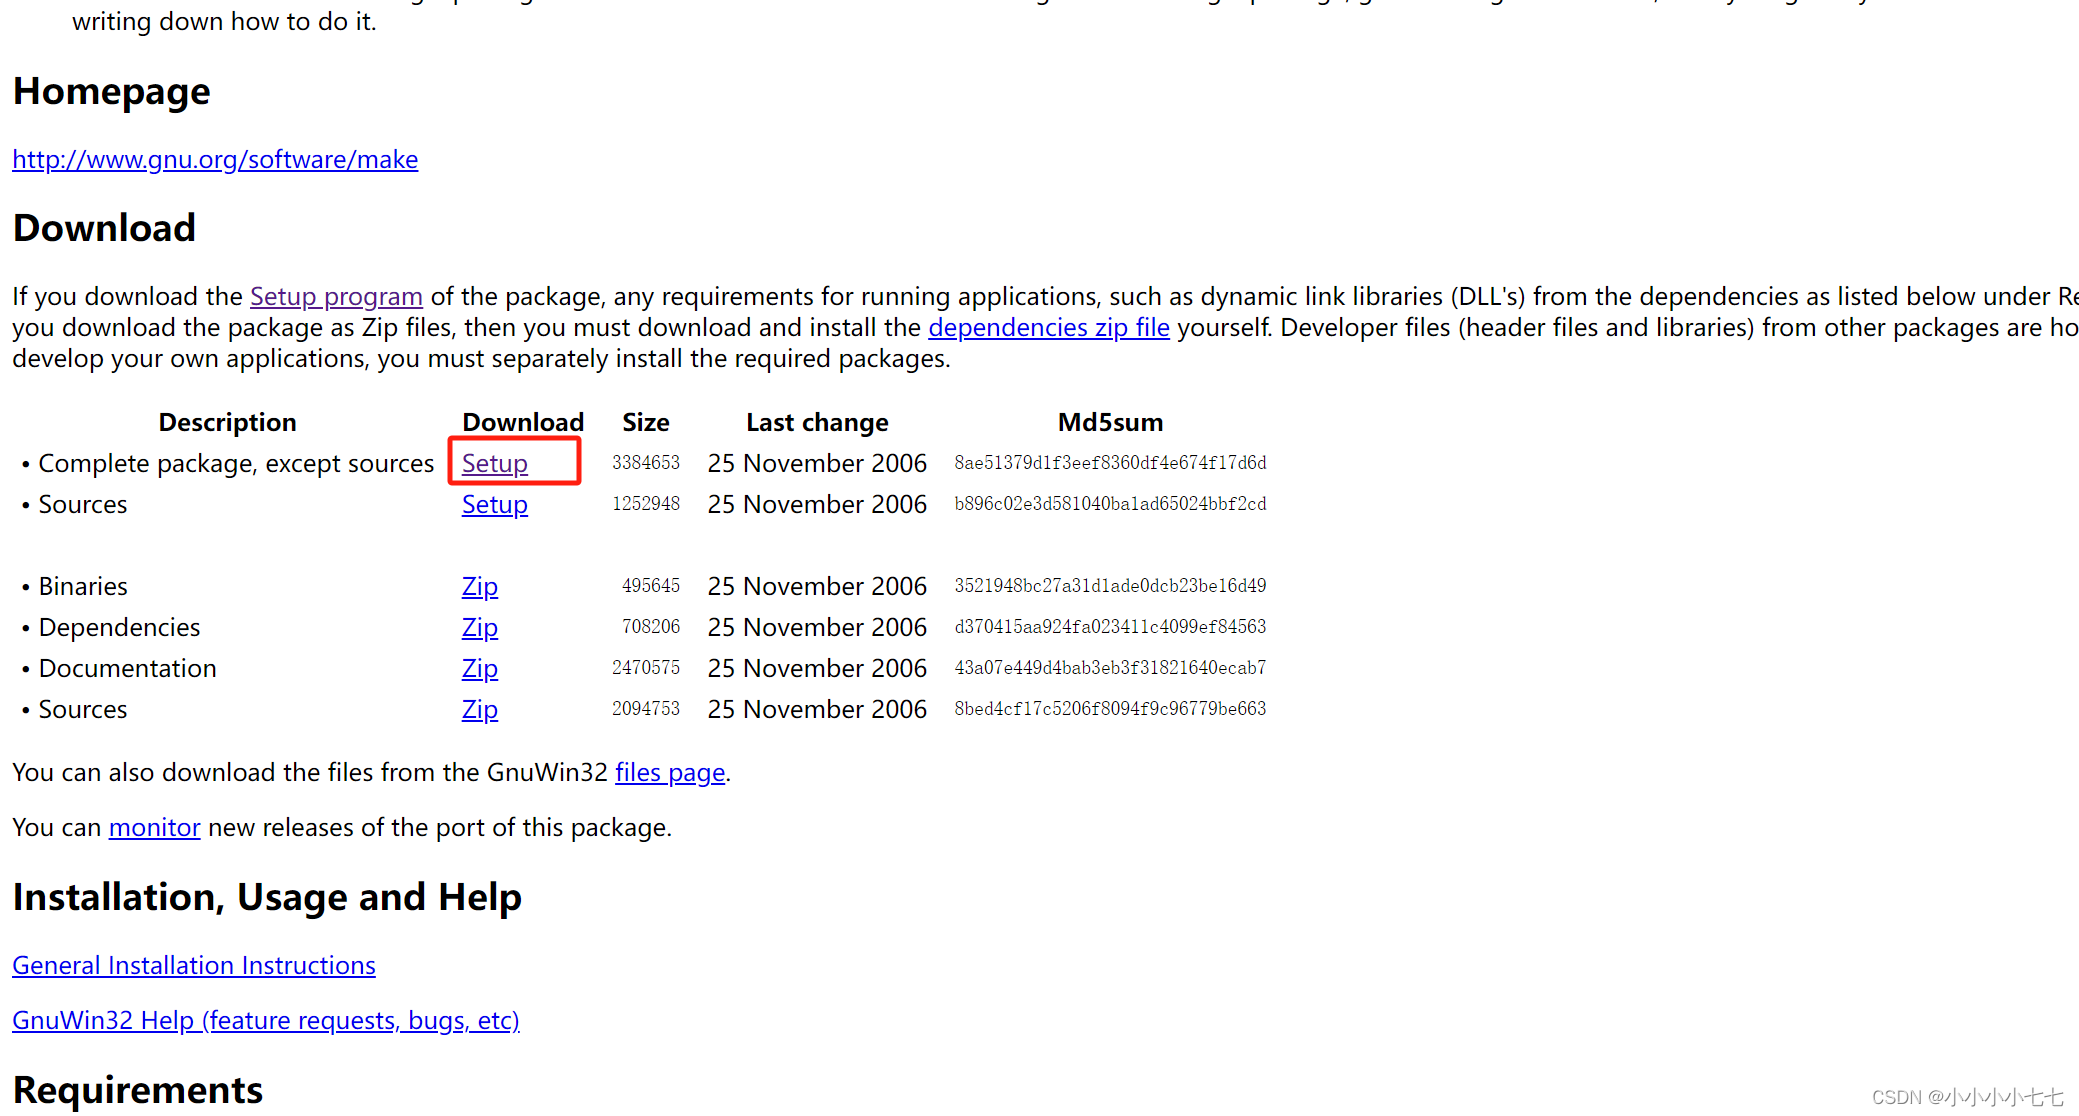Click the Binaries Md5sum hash text
The width and height of the screenshot is (2079, 1116).
pos(1110,586)
